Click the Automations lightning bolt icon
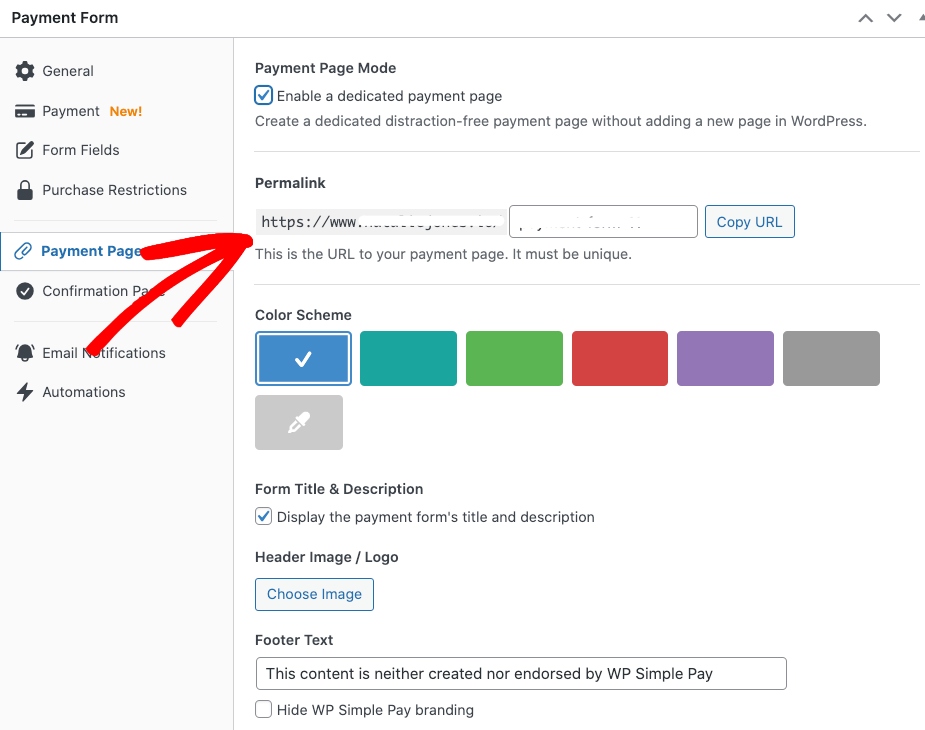The width and height of the screenshot is (925, 730). point(25,392)
